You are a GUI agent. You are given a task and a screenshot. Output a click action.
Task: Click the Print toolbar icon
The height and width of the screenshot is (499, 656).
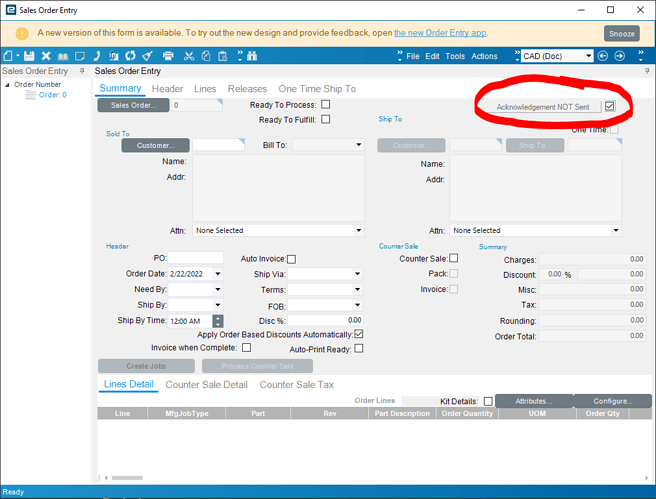point(168,56)
